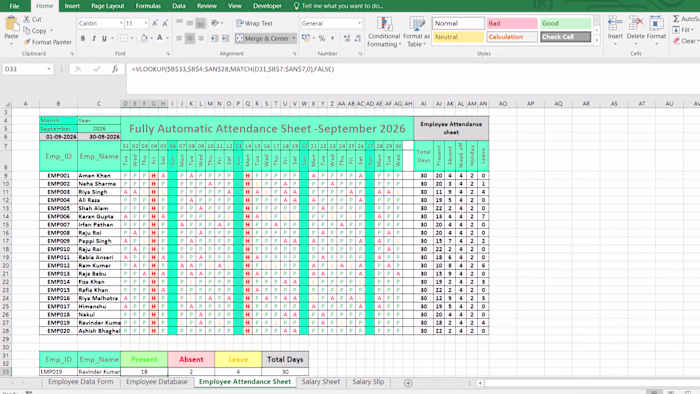
Task: Expand the Name Box D33 dropdown
Action: [x=49, y=69]
